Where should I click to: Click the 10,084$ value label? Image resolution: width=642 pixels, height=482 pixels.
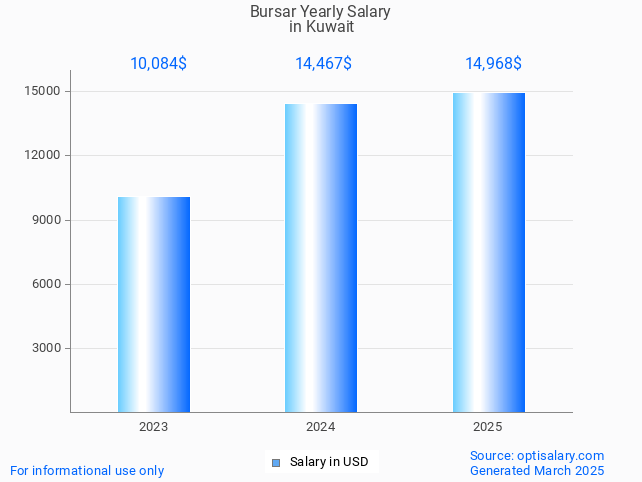click(x=158, y=64)
